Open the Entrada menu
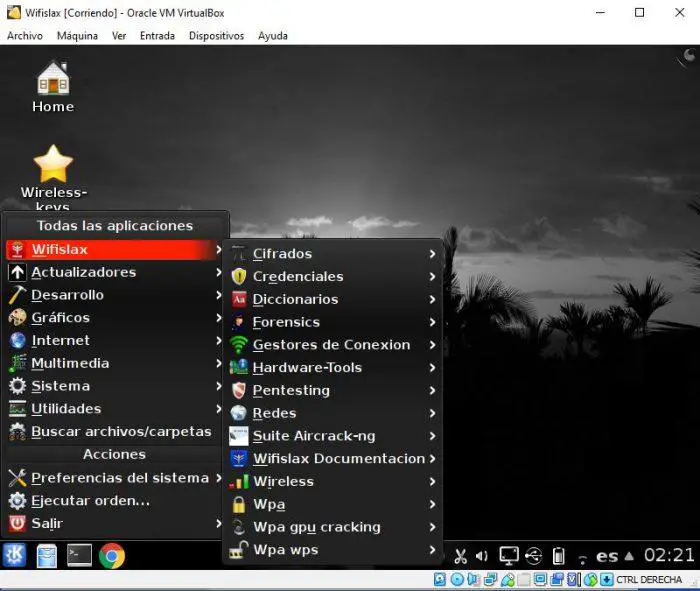This screenshot has width=700, height=591. point(157,36)
